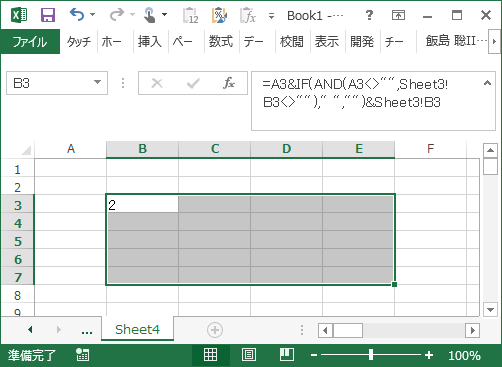Select column B header
This screenshot has height=367, width=502.
(x=142, y=149)
